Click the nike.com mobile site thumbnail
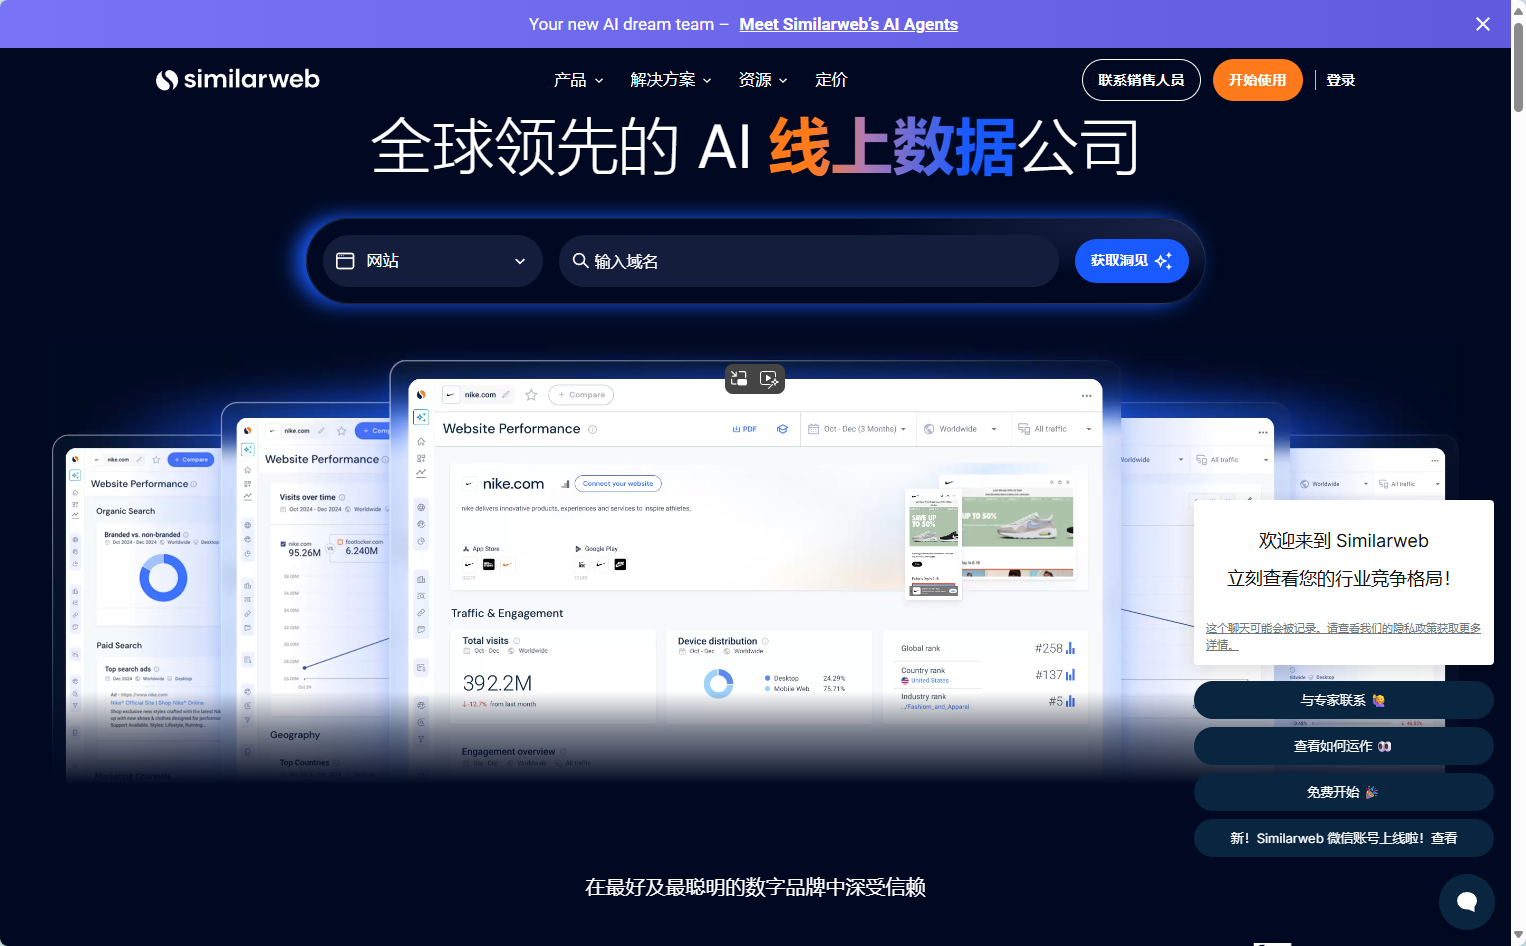The width and height of the screenshot is (1526, 946). (933, 545)
